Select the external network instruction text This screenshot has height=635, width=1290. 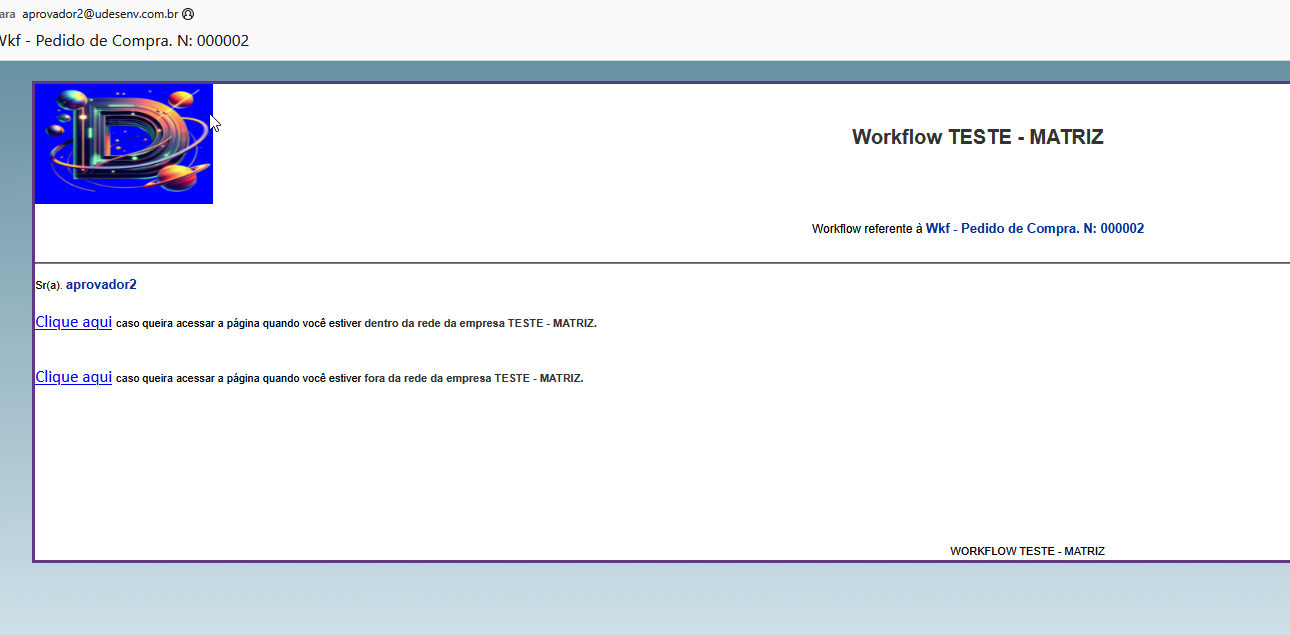(348, 378)
